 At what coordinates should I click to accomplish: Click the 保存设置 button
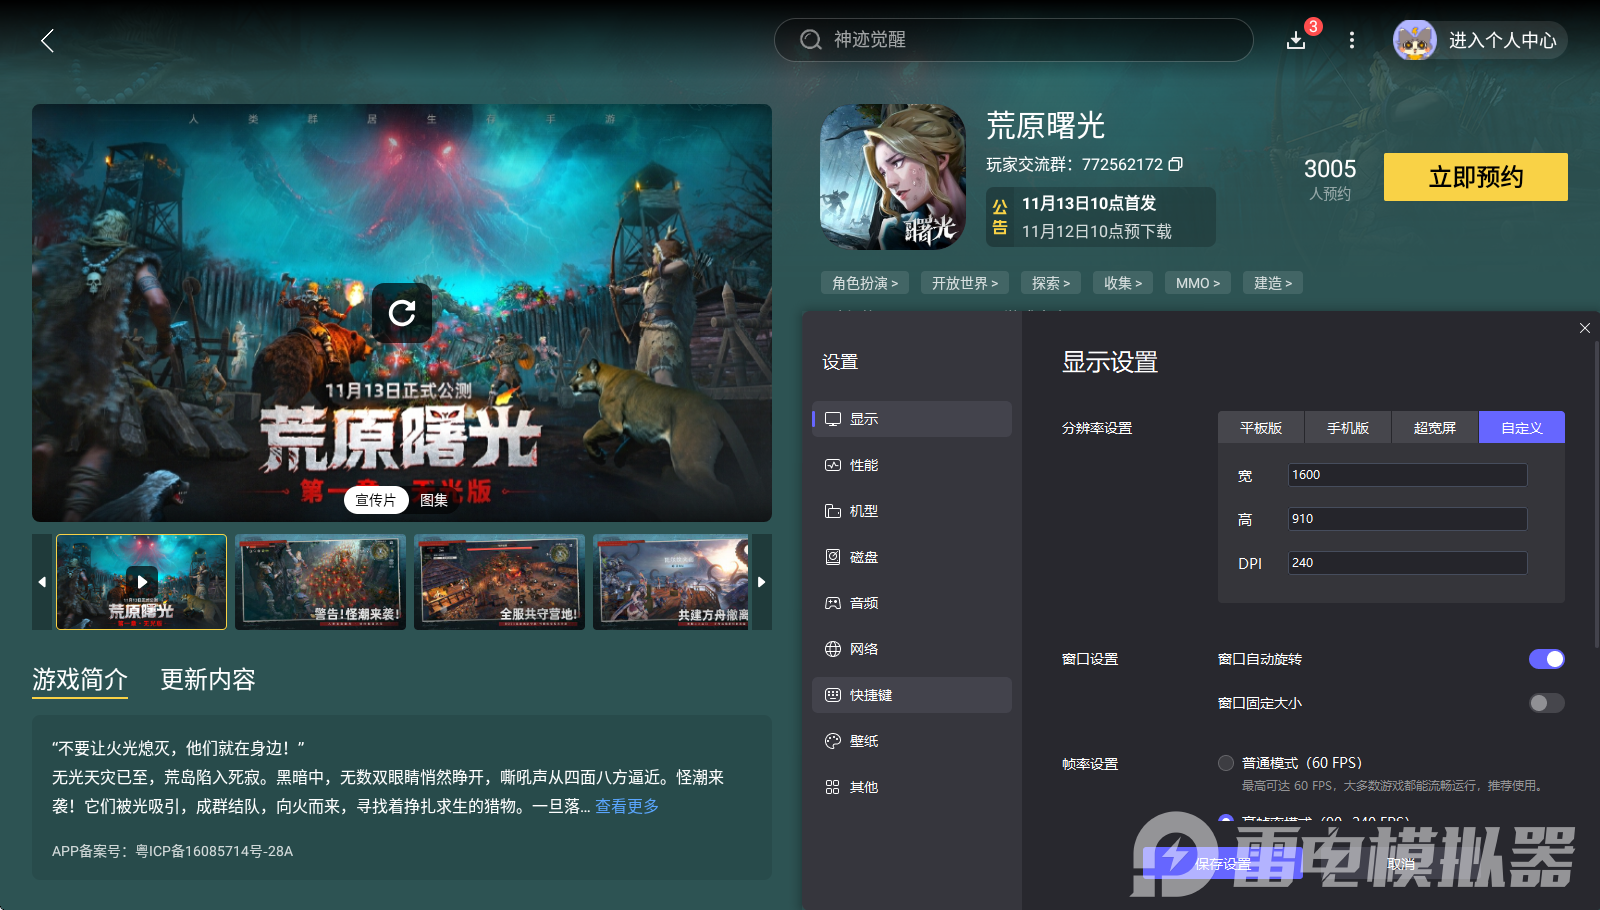click(1222, 864)
